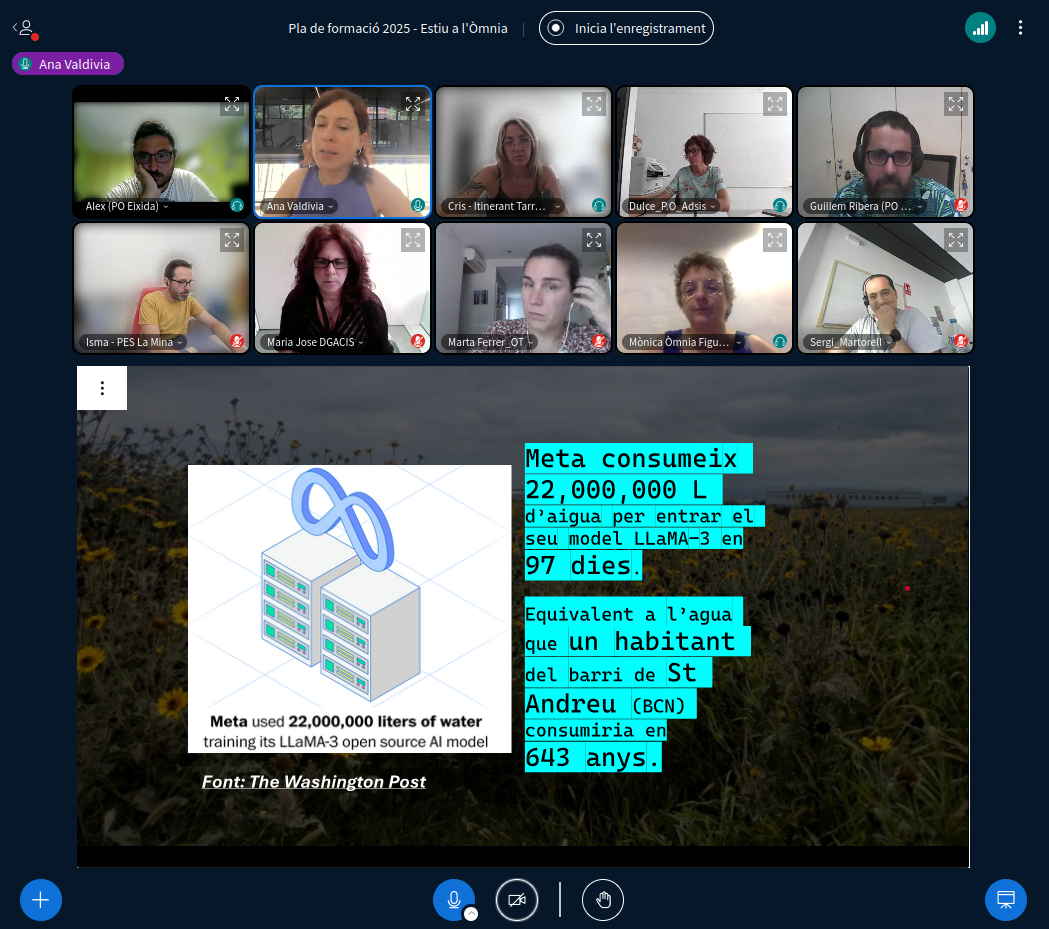
Task: Fullscreen Marta Ferrer_OT webcam
Action: point(594,239)
